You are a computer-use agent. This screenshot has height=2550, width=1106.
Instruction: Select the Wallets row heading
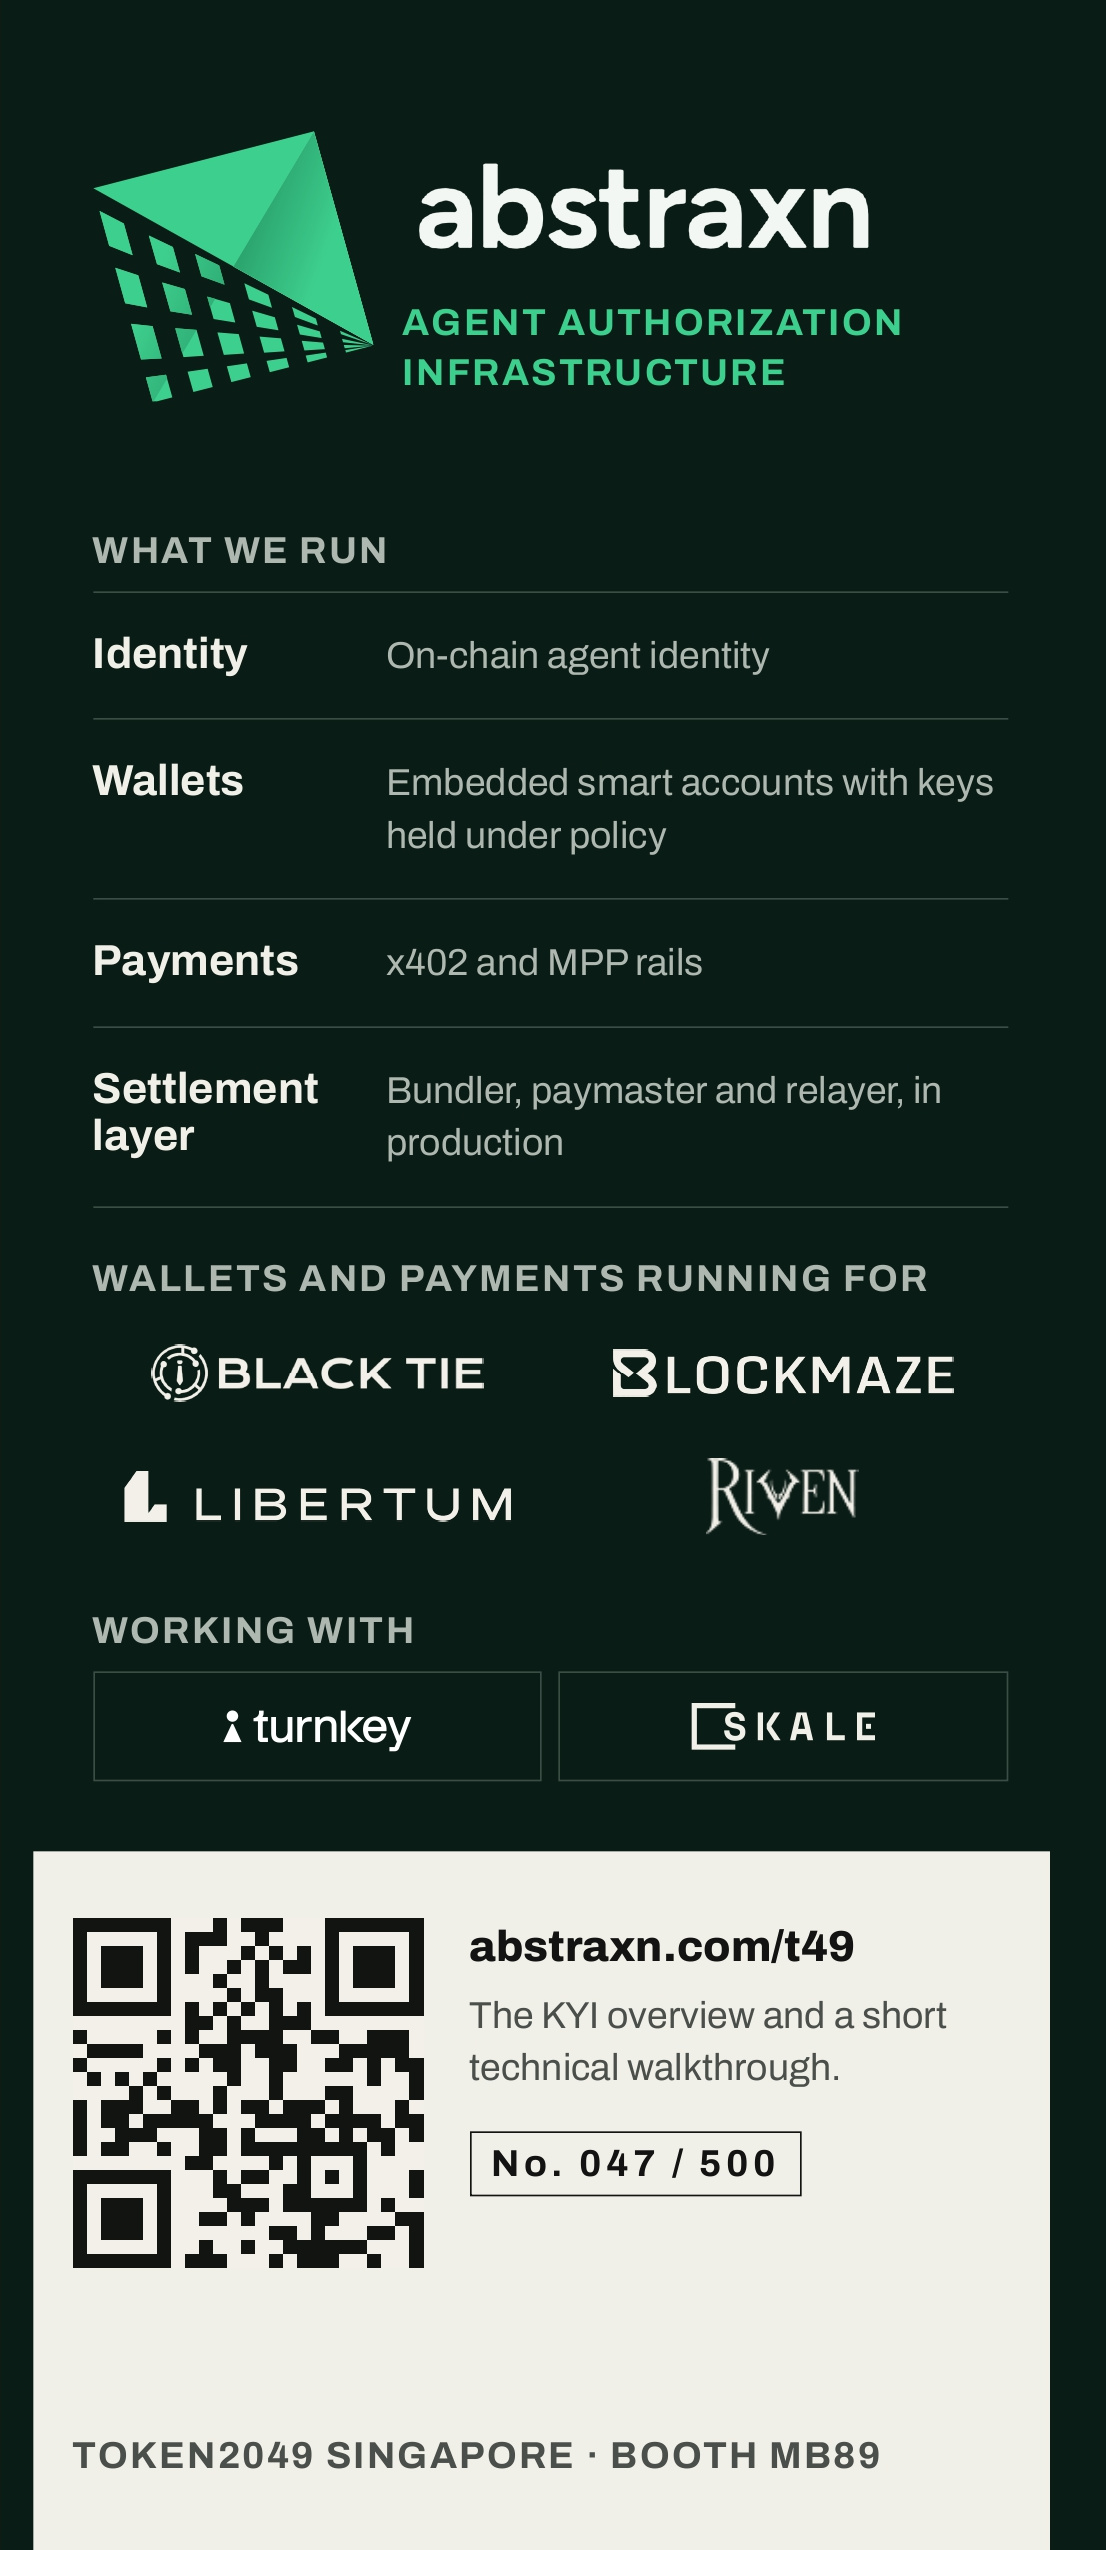[x=168, y=781]
